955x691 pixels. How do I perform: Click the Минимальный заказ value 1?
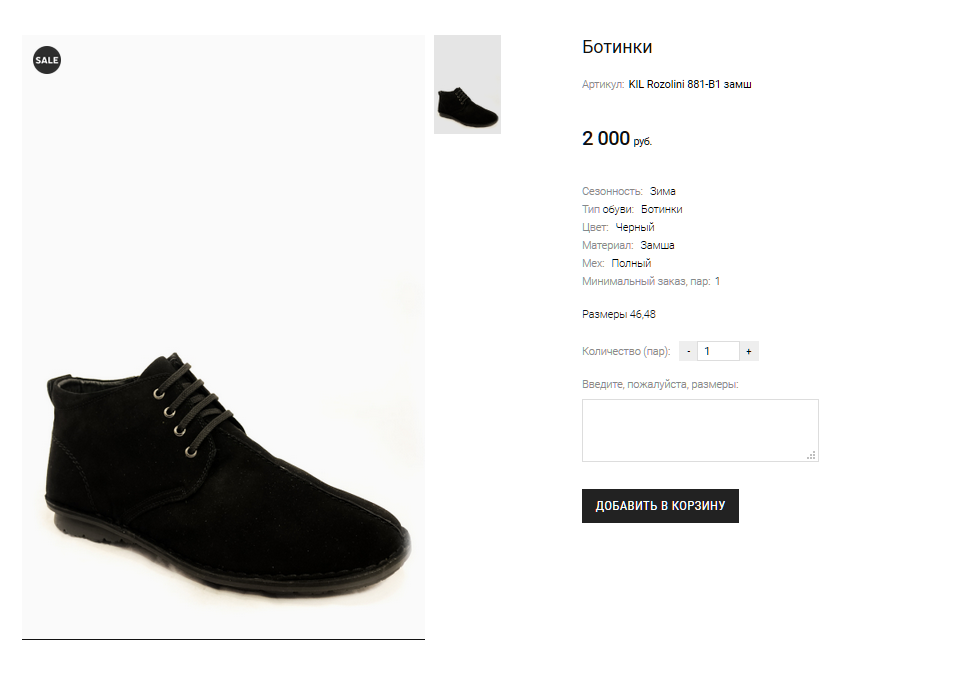tap(717, 281)
